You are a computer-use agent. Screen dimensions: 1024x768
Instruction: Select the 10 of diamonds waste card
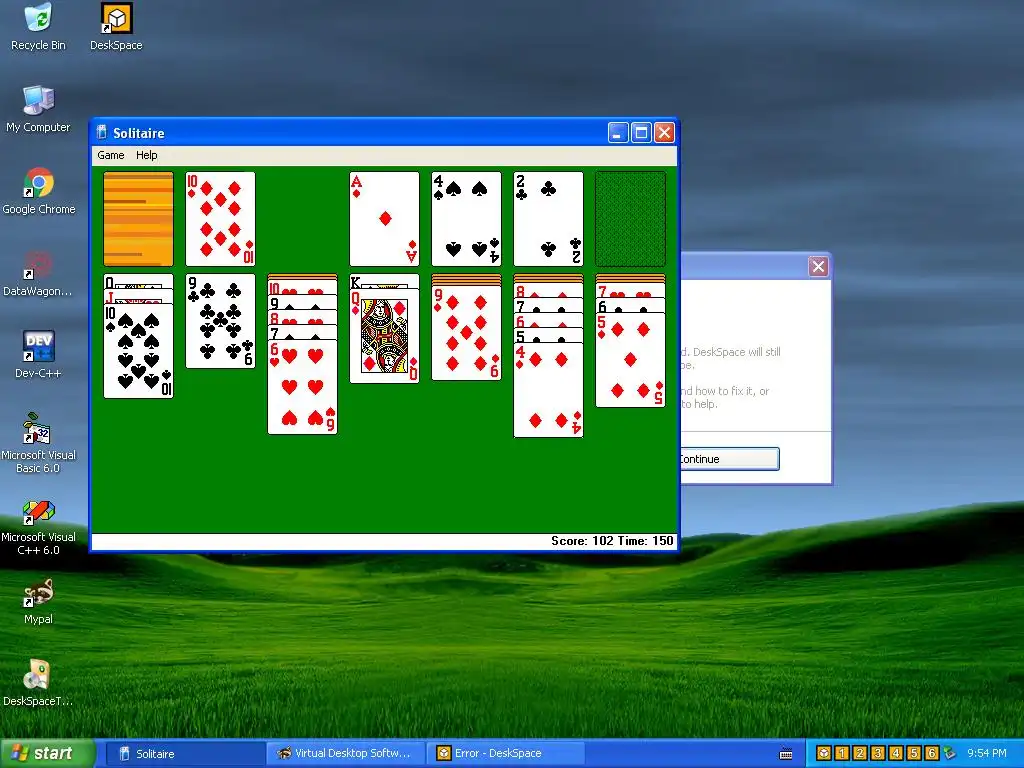point(220,219)
